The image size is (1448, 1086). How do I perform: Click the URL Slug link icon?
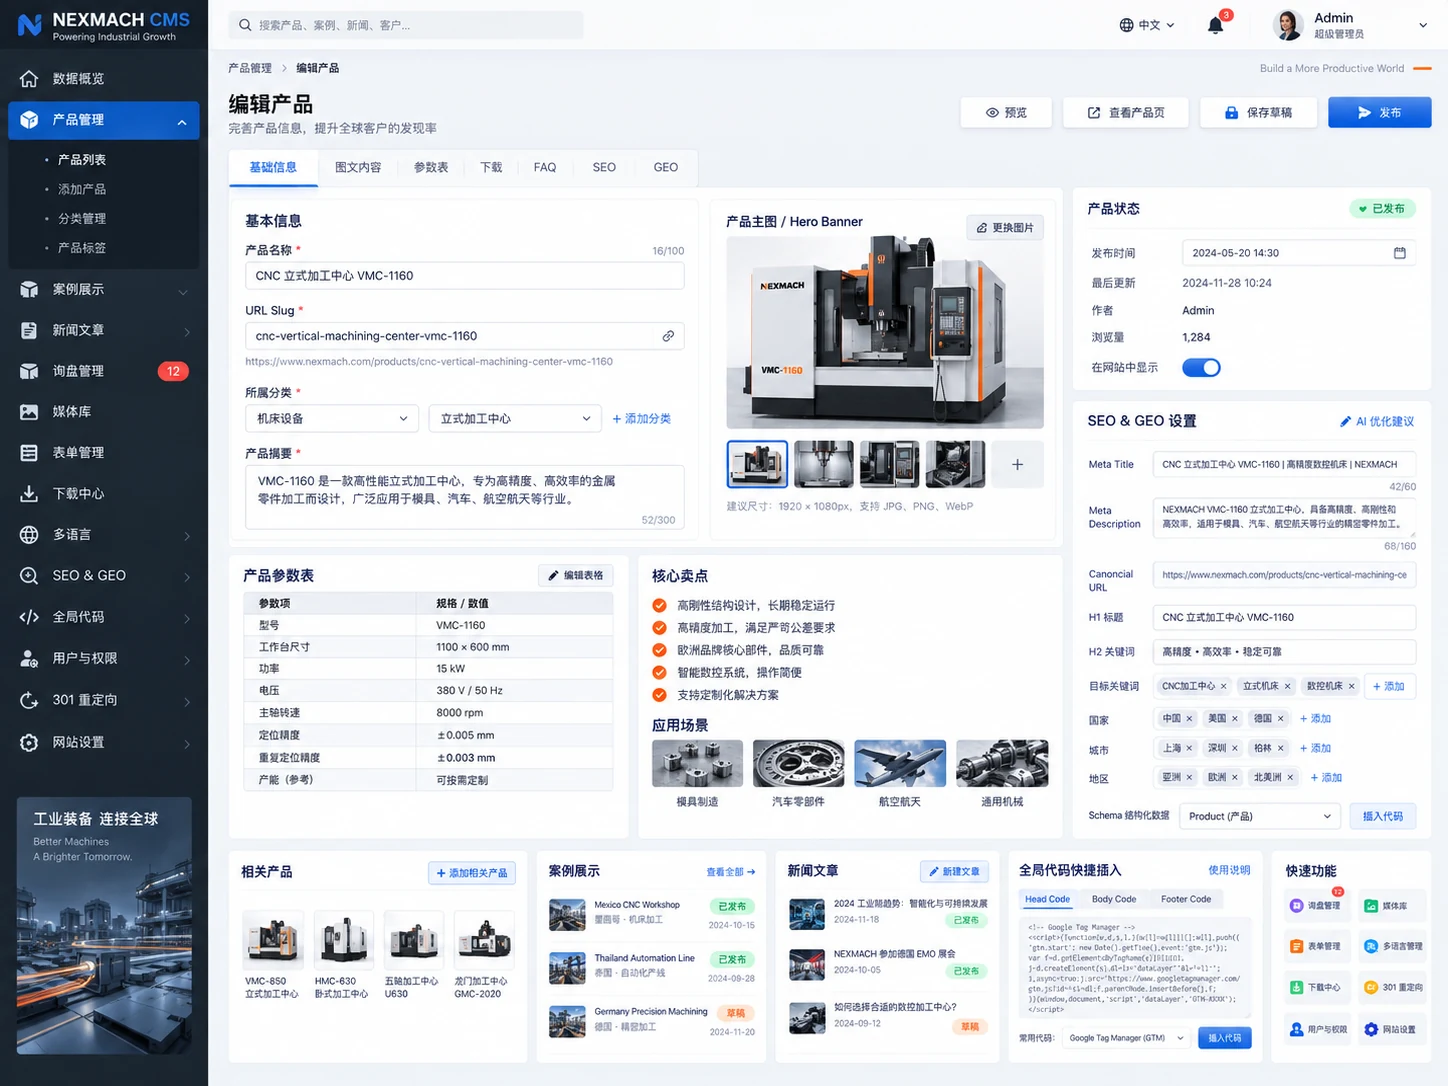pyautogui.click(x=668, y=336)
